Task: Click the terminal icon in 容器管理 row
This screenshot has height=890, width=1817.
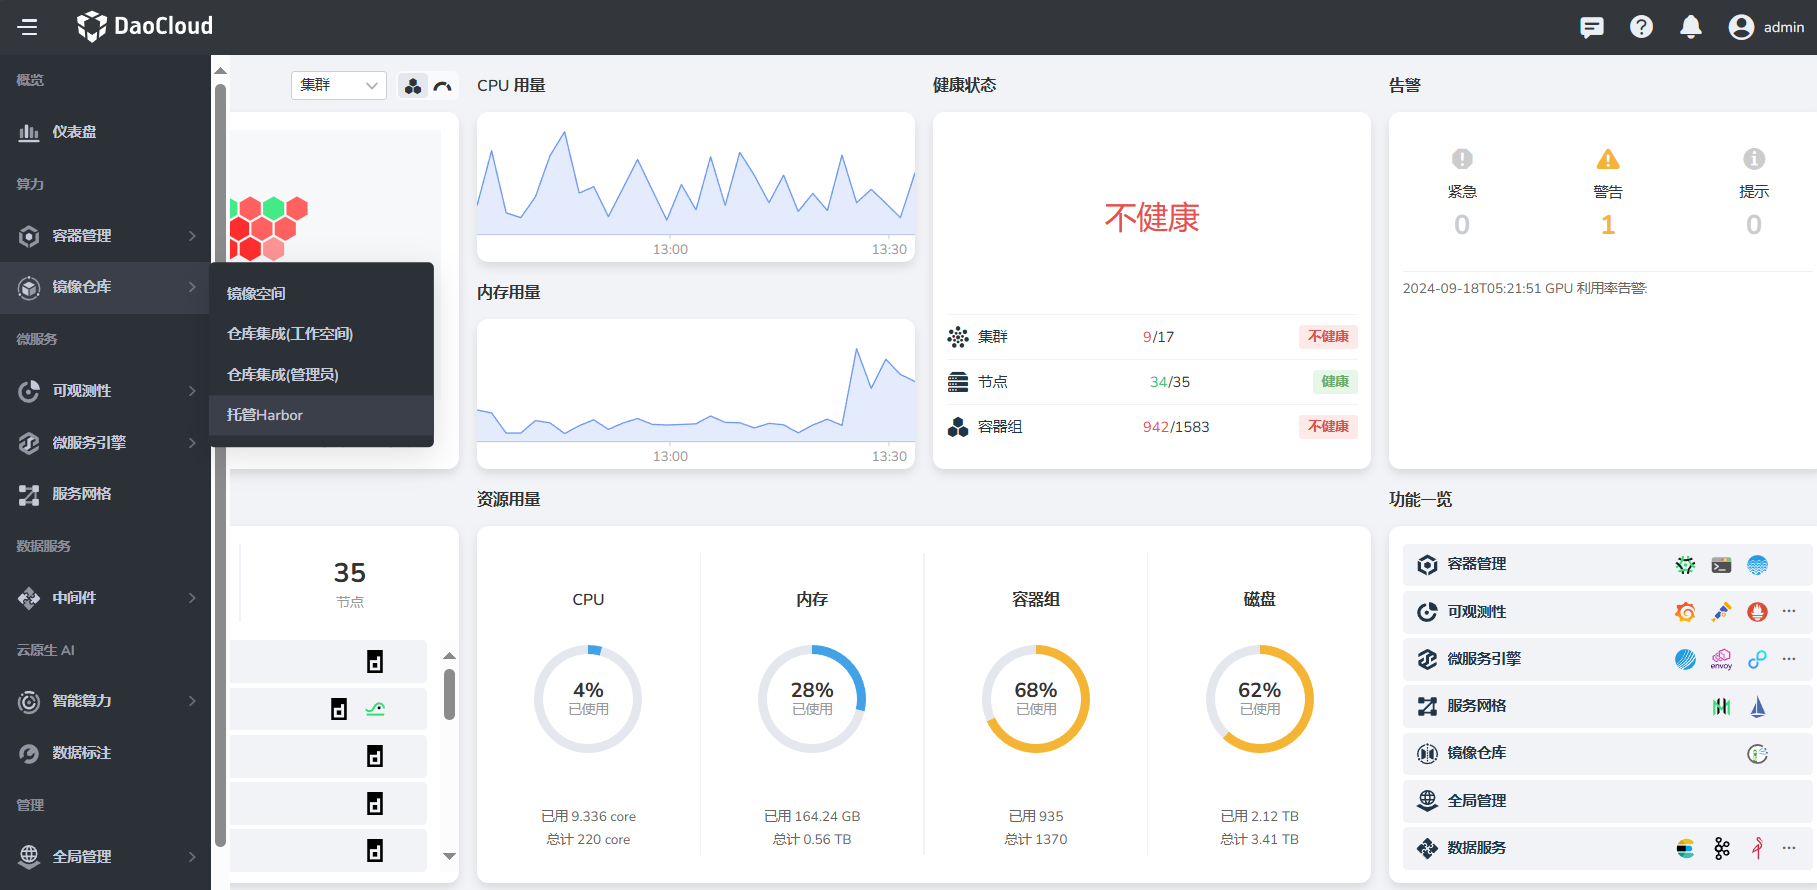Action: coord(1721,565)
